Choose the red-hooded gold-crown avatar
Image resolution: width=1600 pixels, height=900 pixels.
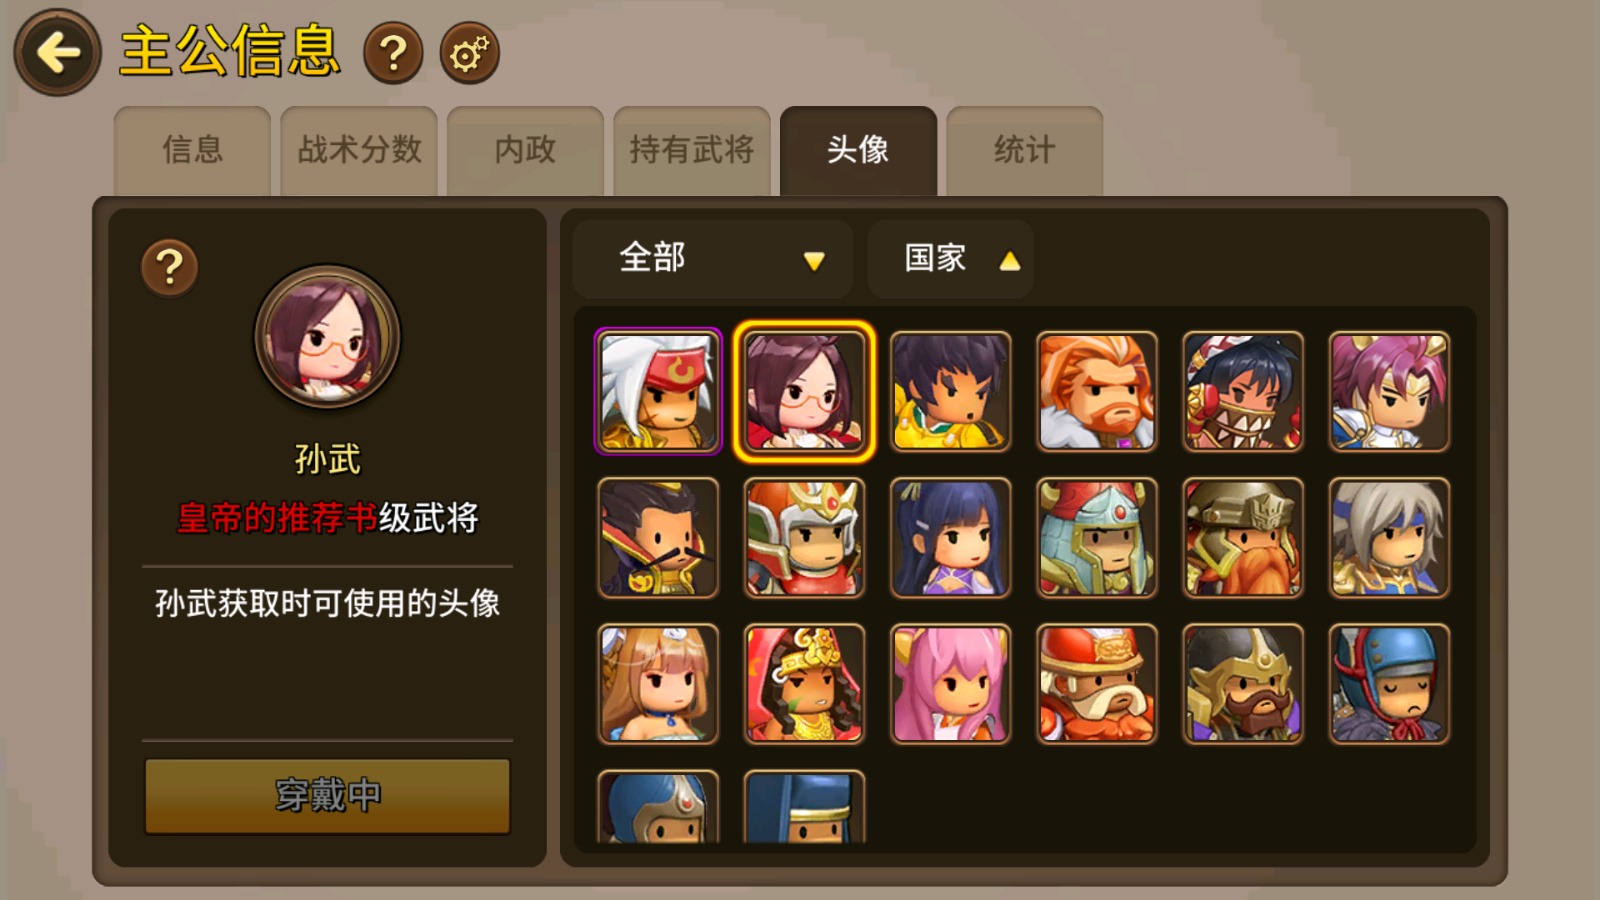[804, 684]
